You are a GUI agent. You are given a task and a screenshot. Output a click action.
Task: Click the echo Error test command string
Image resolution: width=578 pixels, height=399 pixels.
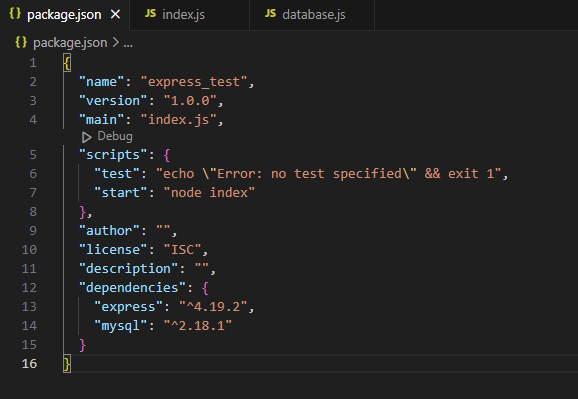tap(328, 174)
